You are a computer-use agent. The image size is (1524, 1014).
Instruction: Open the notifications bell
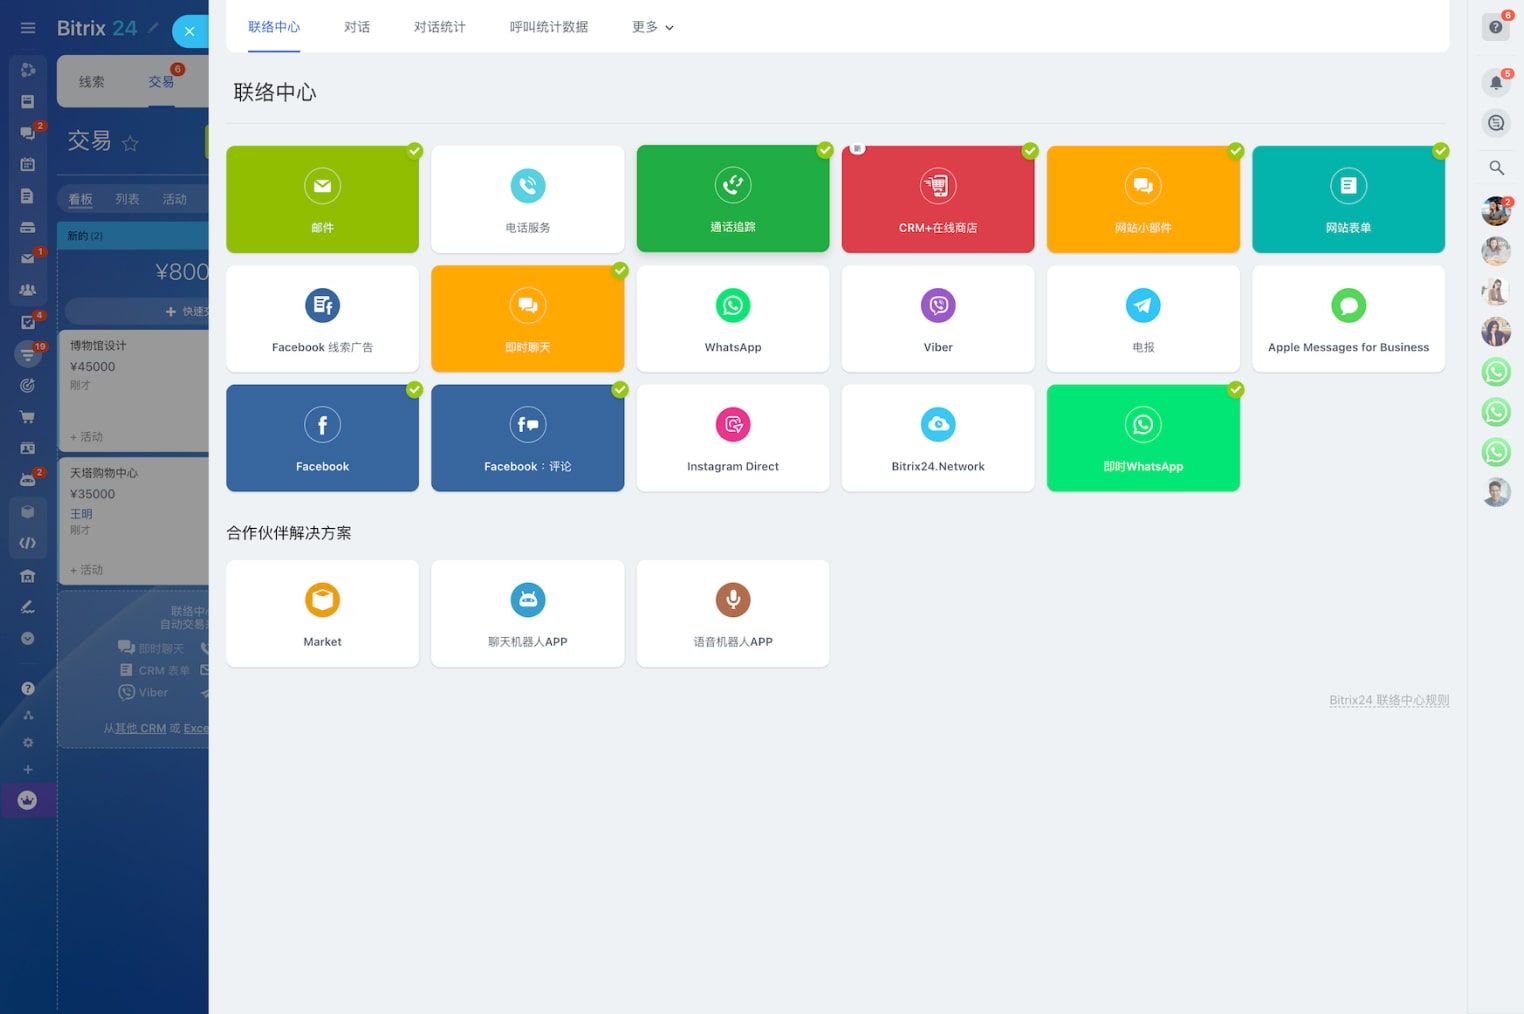1496,83
